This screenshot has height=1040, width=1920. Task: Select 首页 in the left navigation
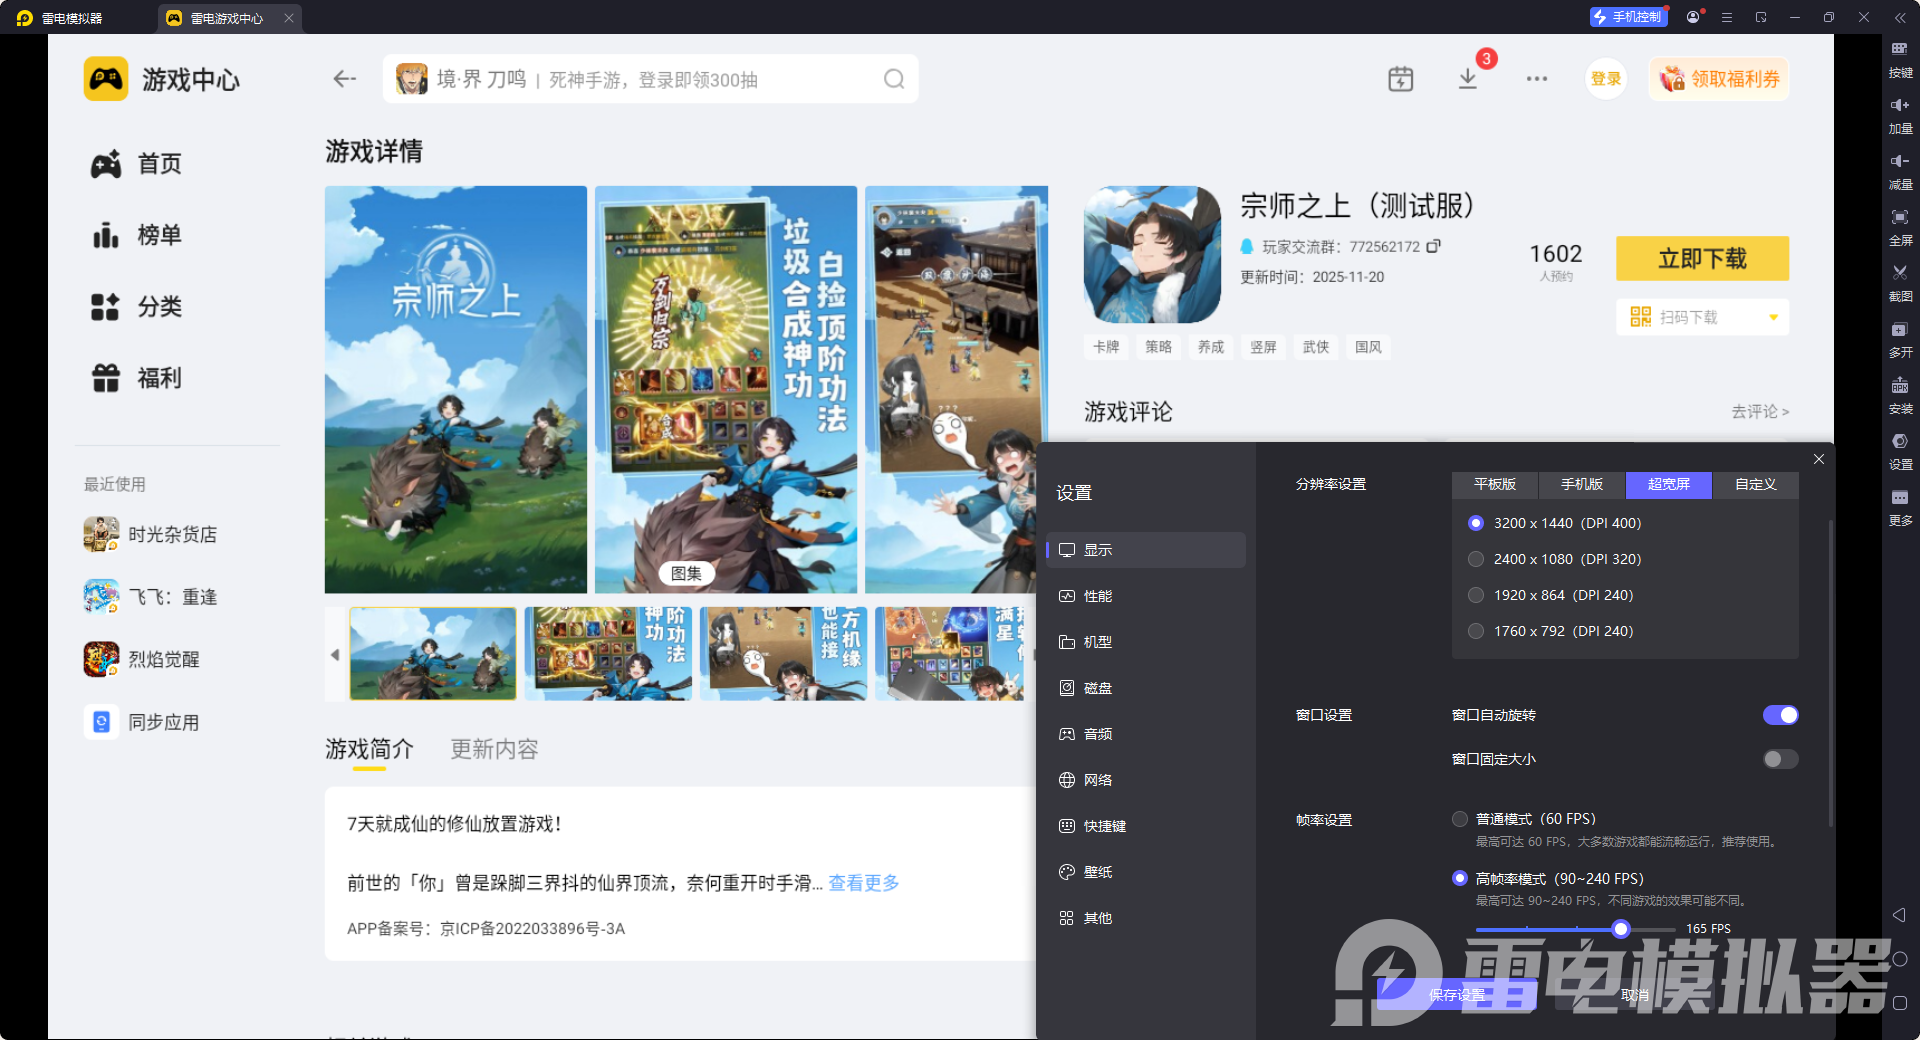coord(159,163)
